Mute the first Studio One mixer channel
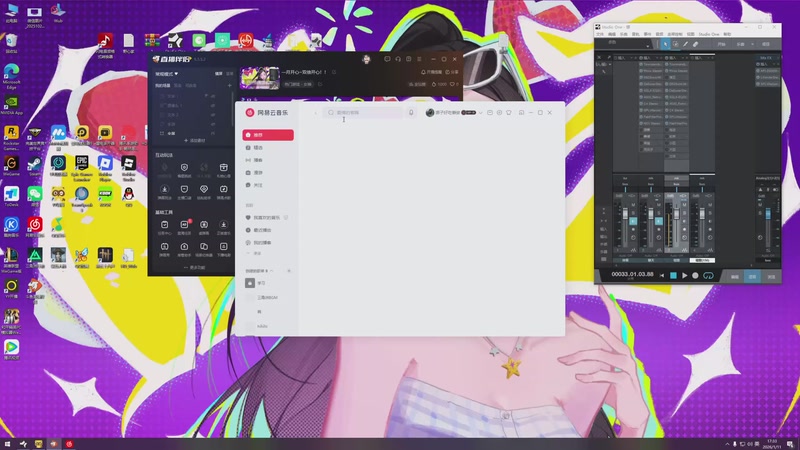This screenshot has width=800, height=450. click(x=633, y=205)
